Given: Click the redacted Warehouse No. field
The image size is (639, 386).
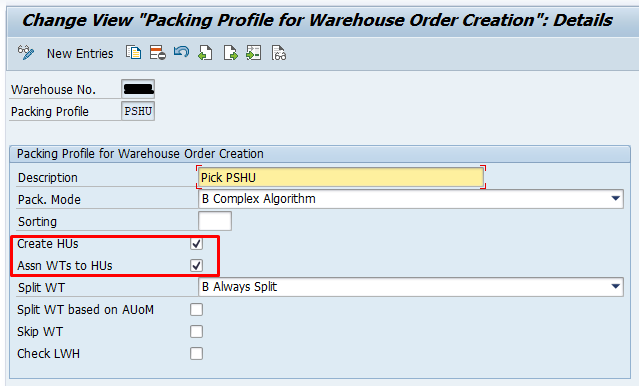Looking at the screenshot, I should tap(138, 89).
